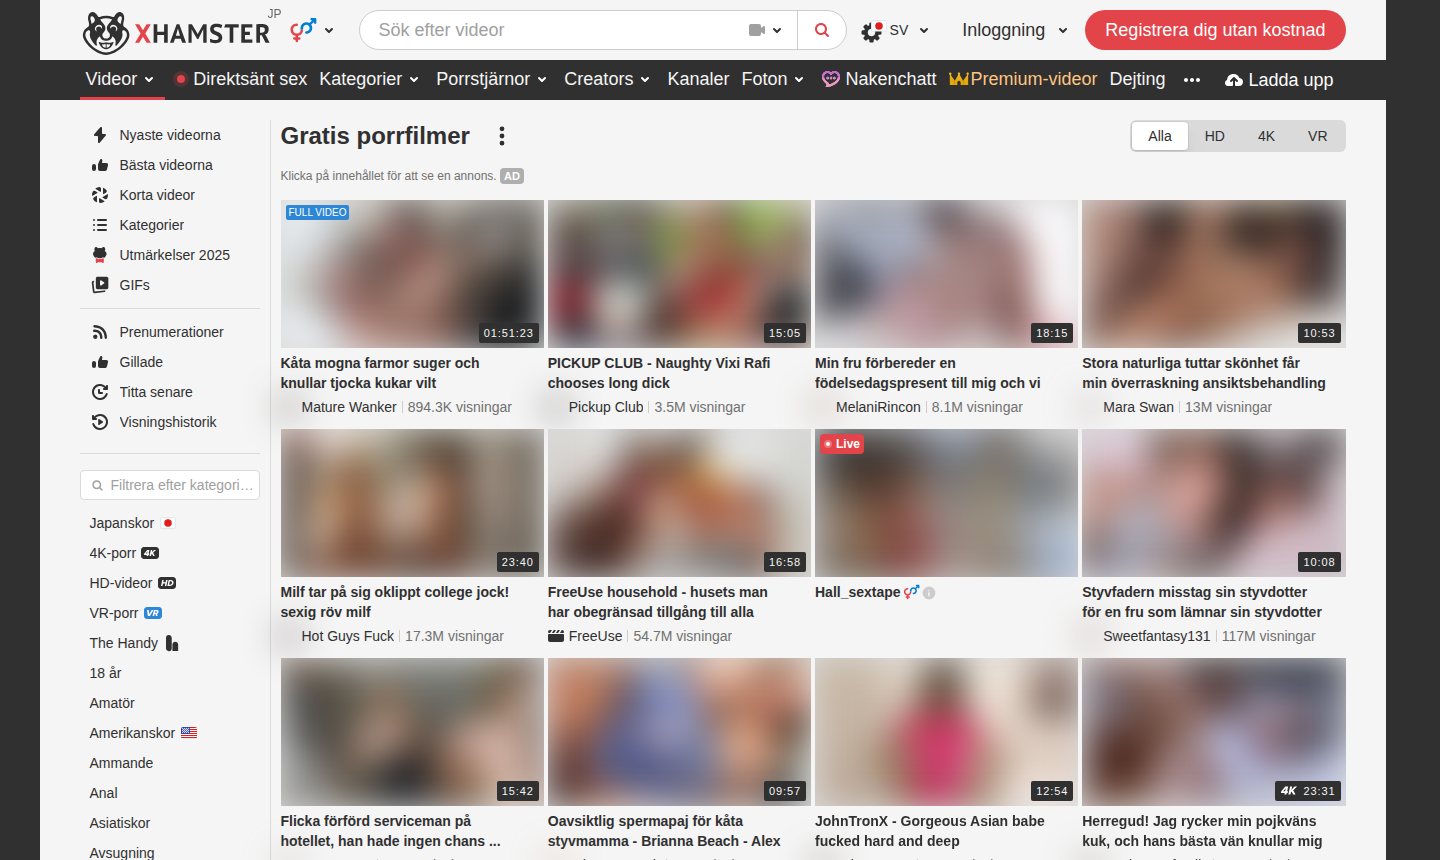Expand the Creators menu
The width and height of the screenshot is (1440, 860).
point(607,79)
